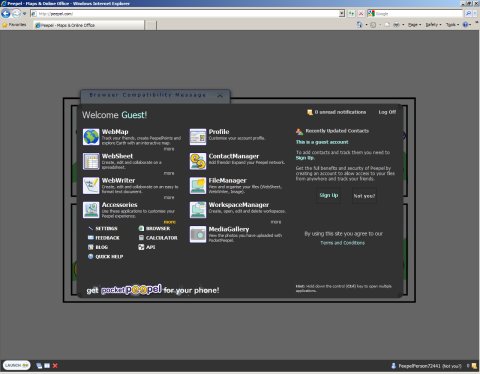Click the Launch button in bottom bar
This screenshot has height=374, width=480.
click(x=16, y=365)
